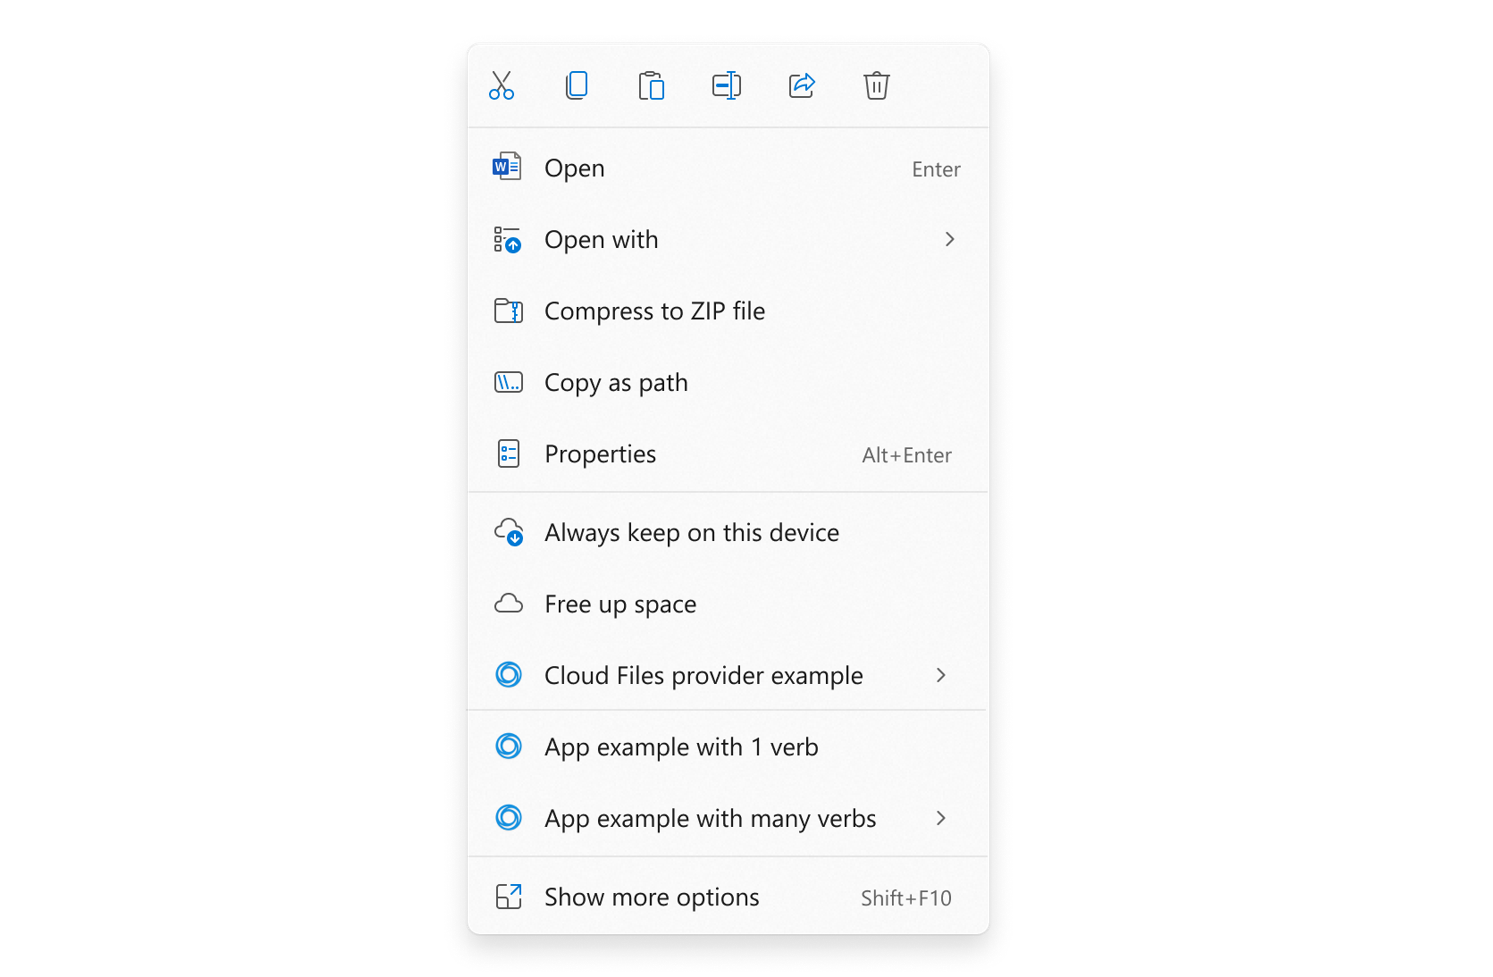Click the ring icon for App example with 1 verb

(x=508, y=747)
